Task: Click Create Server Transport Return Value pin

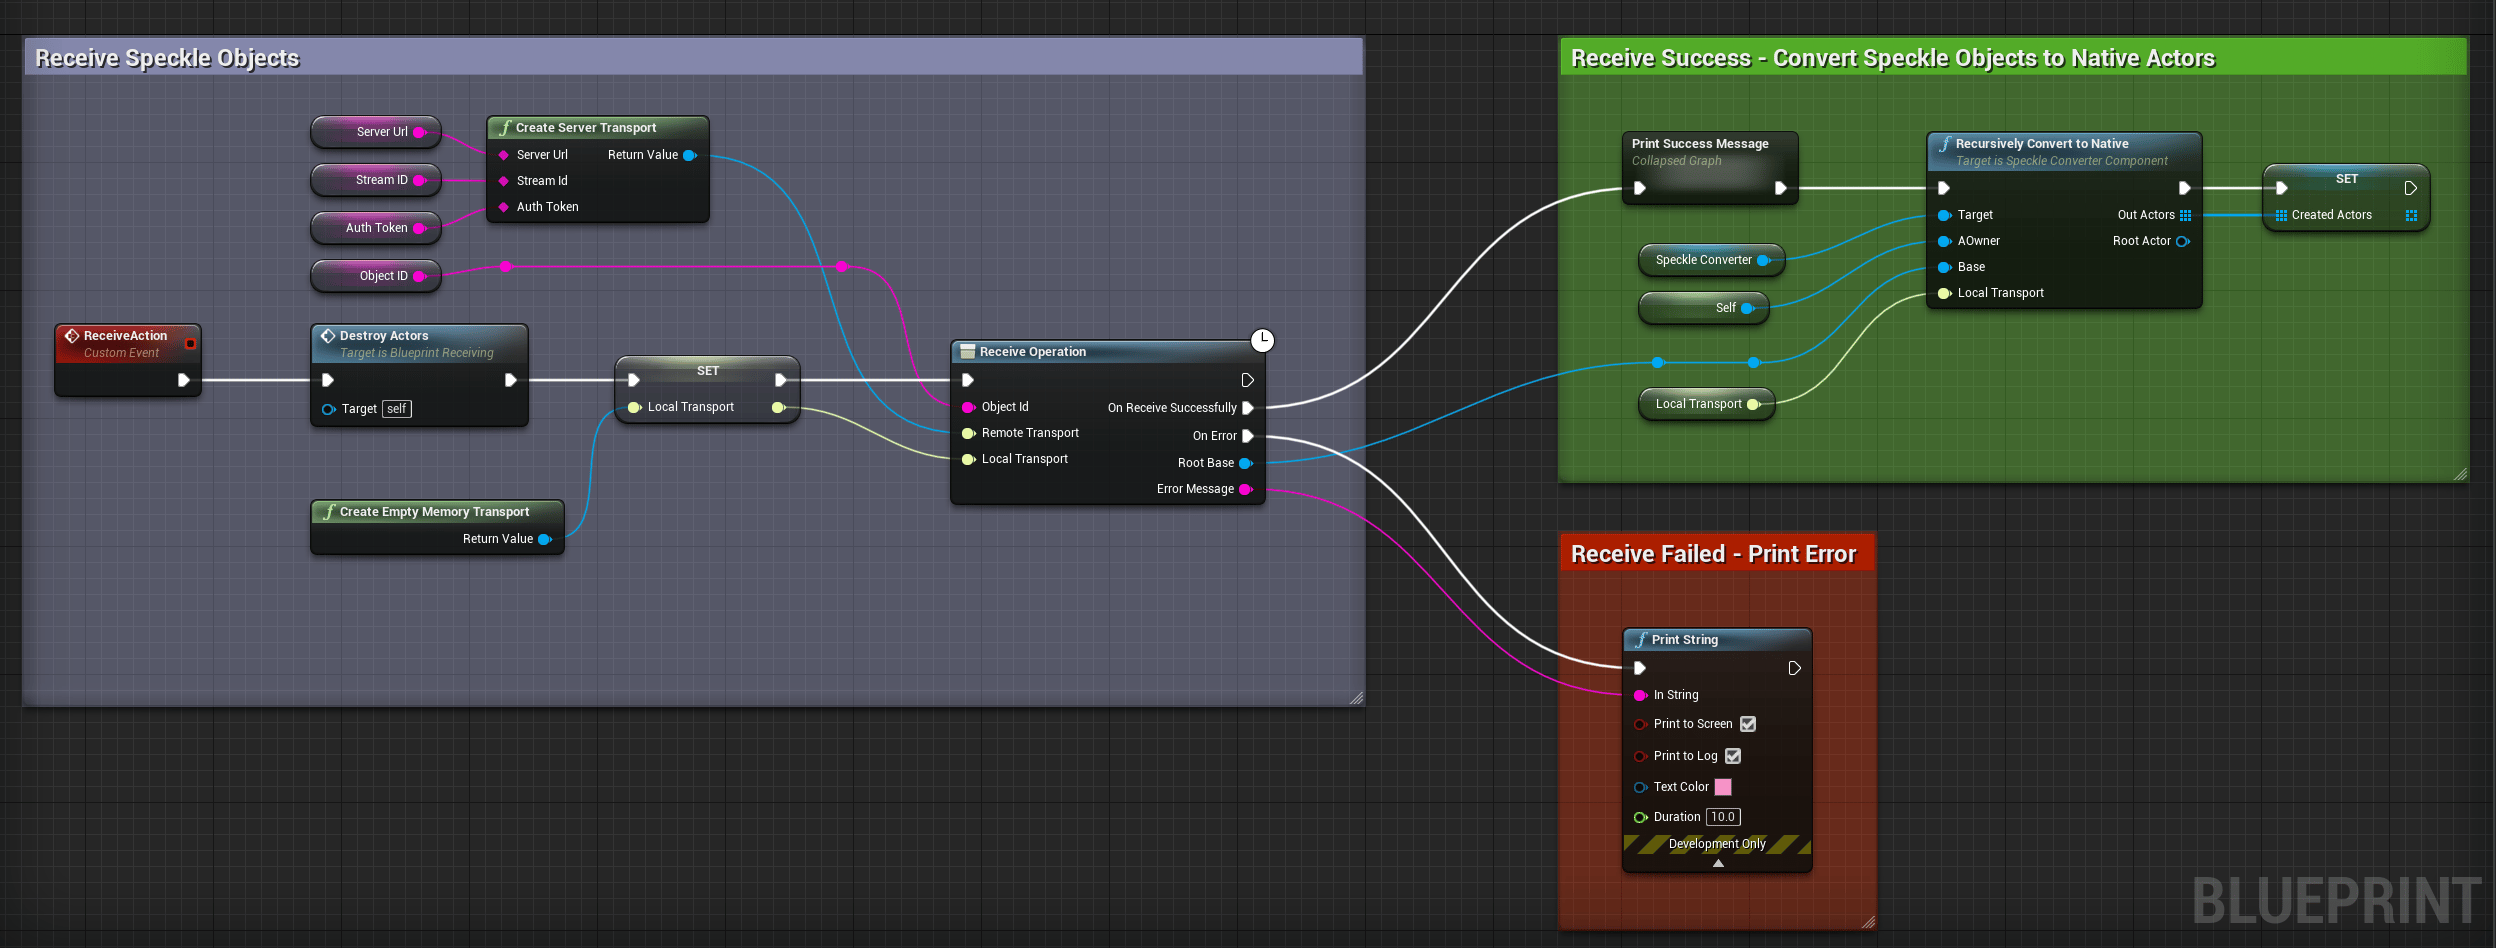Action: (x=690, y=155)
